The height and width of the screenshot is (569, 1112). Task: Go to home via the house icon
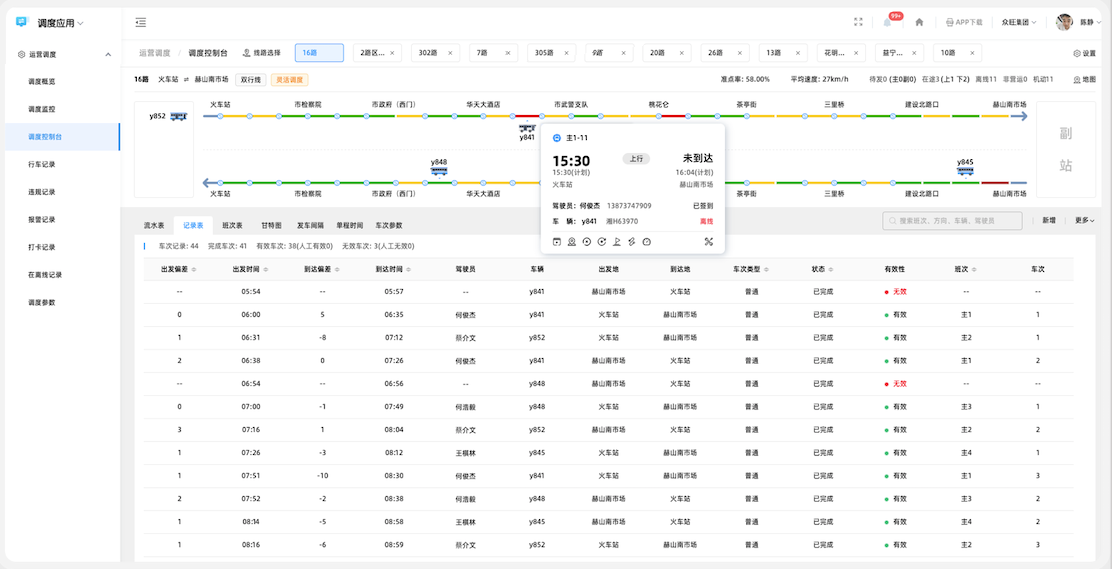919,22
